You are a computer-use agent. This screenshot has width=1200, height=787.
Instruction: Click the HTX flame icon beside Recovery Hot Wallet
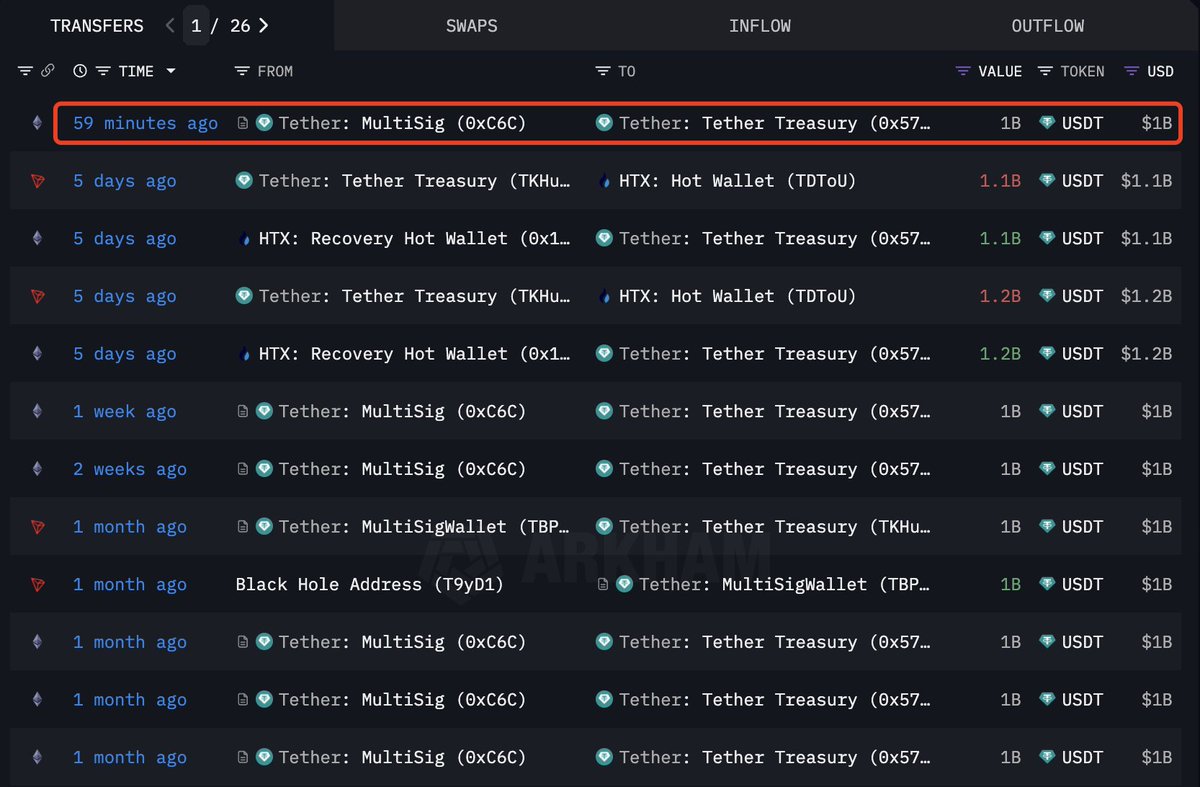(245, 239)
